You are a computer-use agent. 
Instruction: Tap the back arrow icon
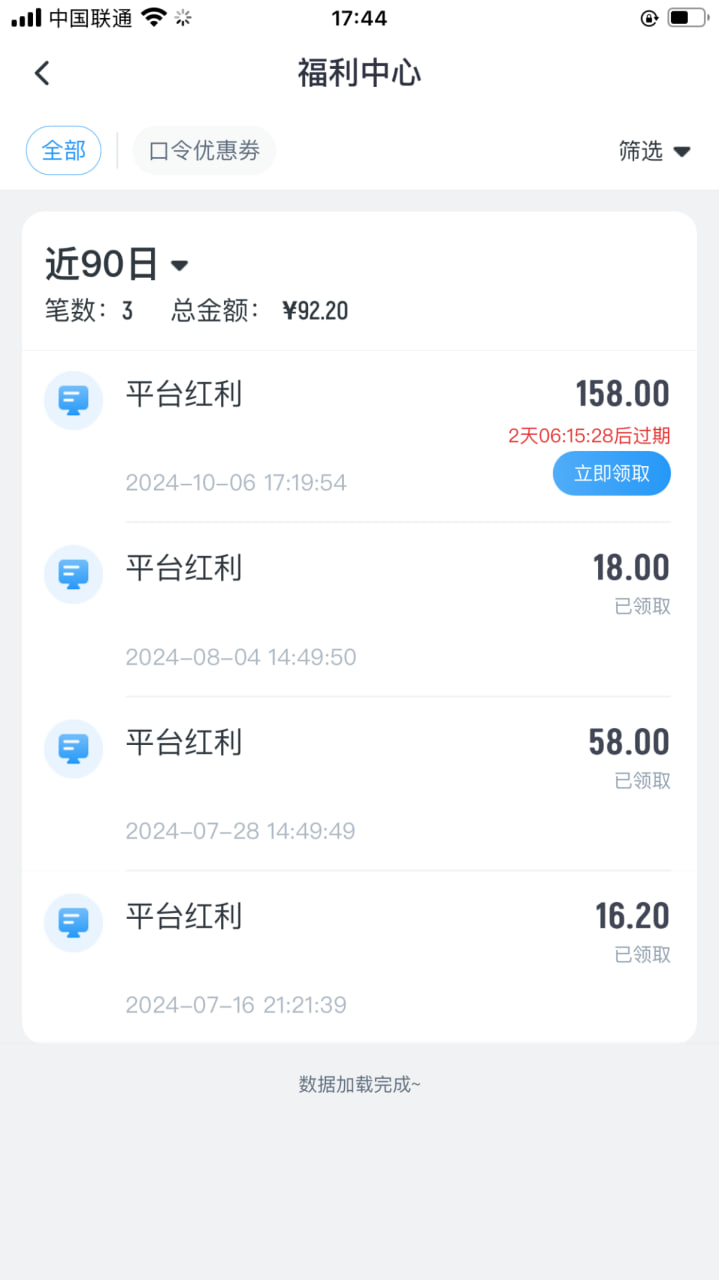pos(42,73)
